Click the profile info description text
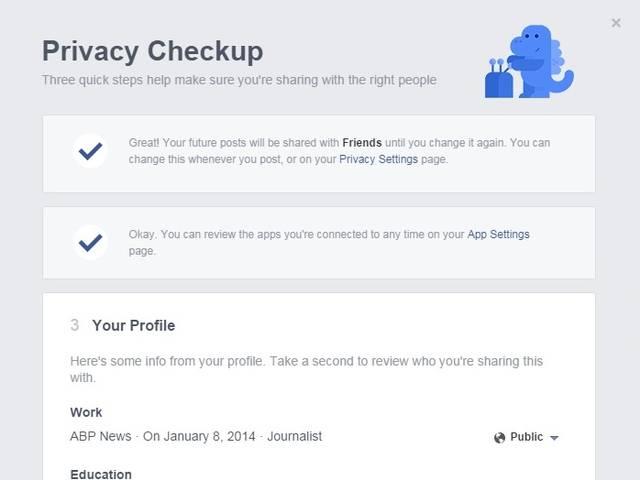640x480 pixels. pos(307,369)
